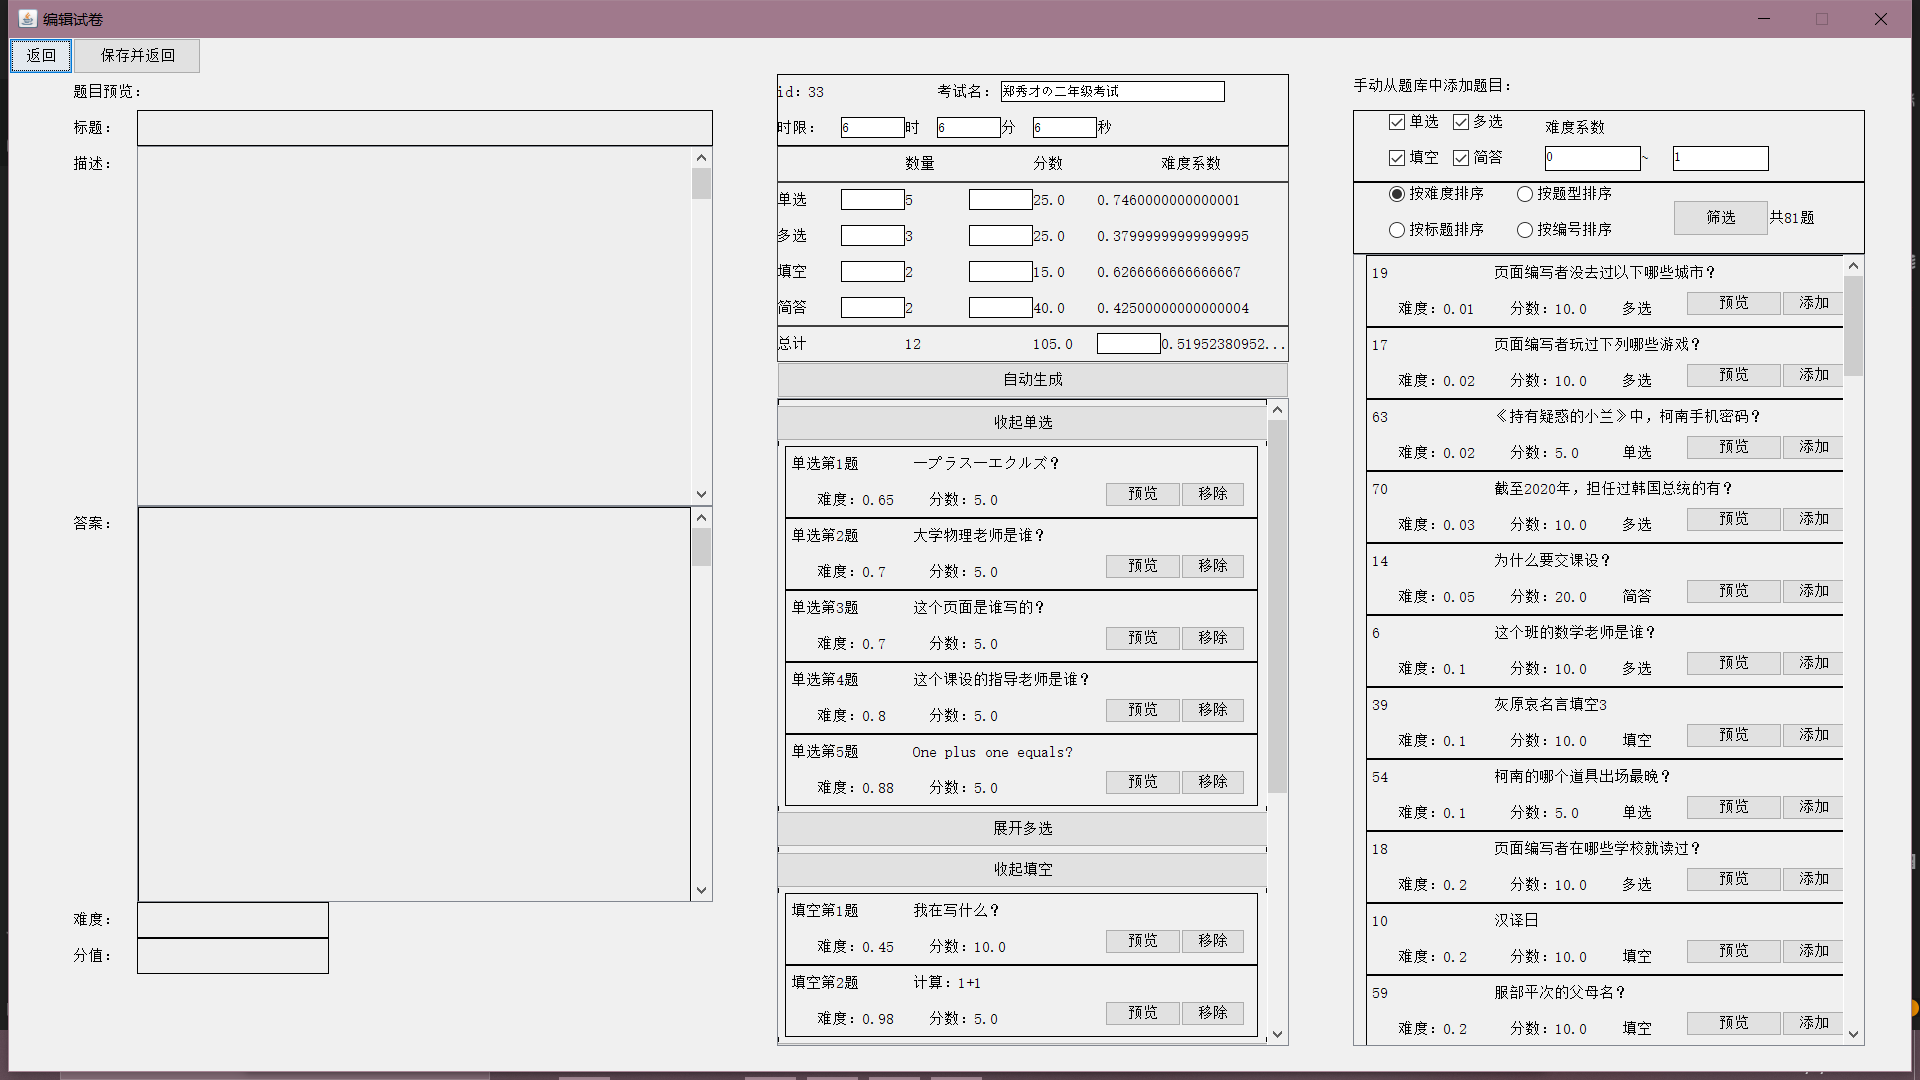Remove 单选第3题 with 移除 button
Viewport: 1920px width, 1080px height.
(x=1212, y=638)
